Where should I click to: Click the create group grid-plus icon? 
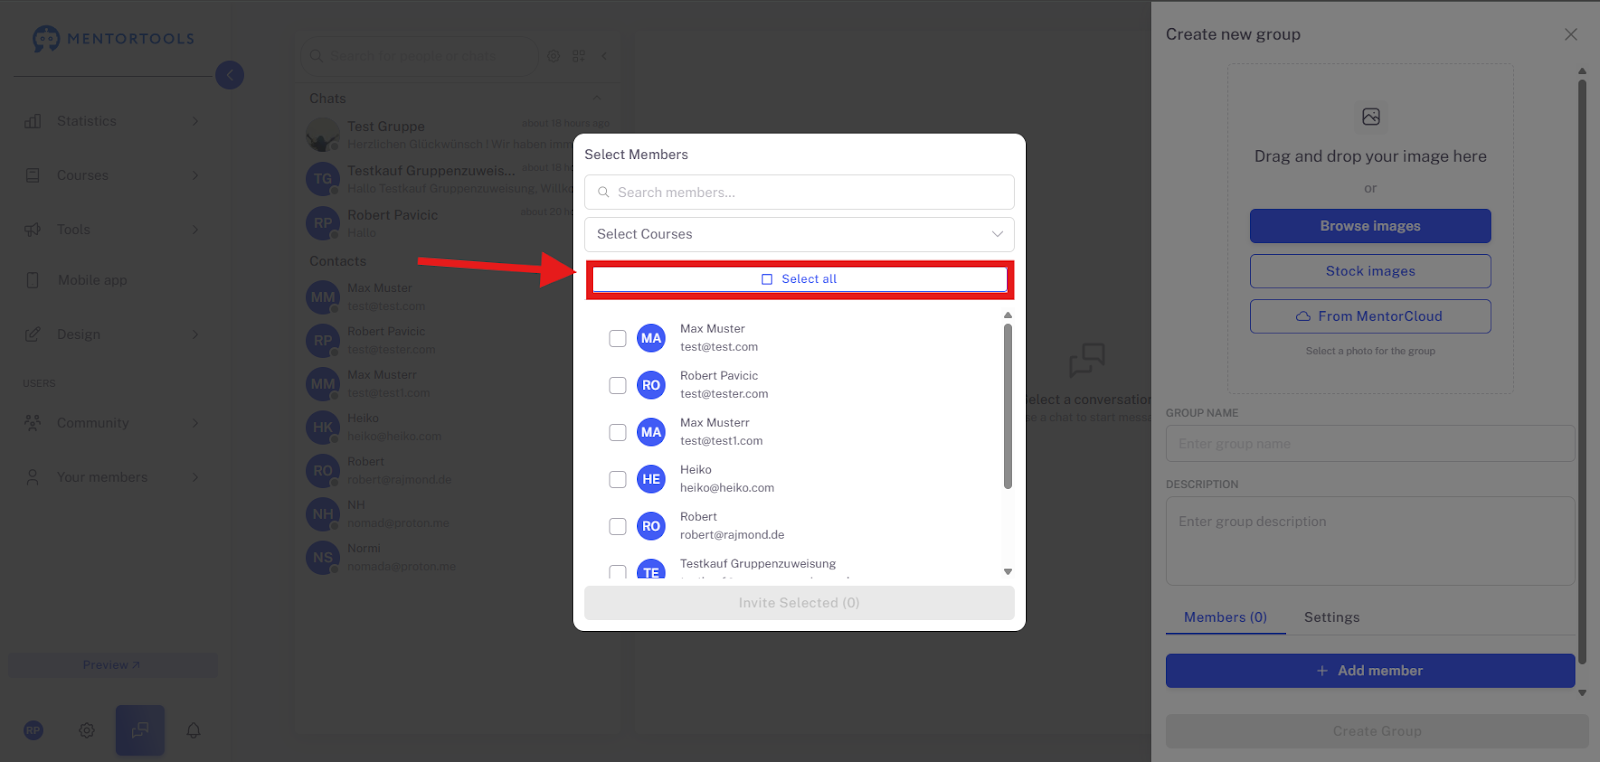[578, 56]
